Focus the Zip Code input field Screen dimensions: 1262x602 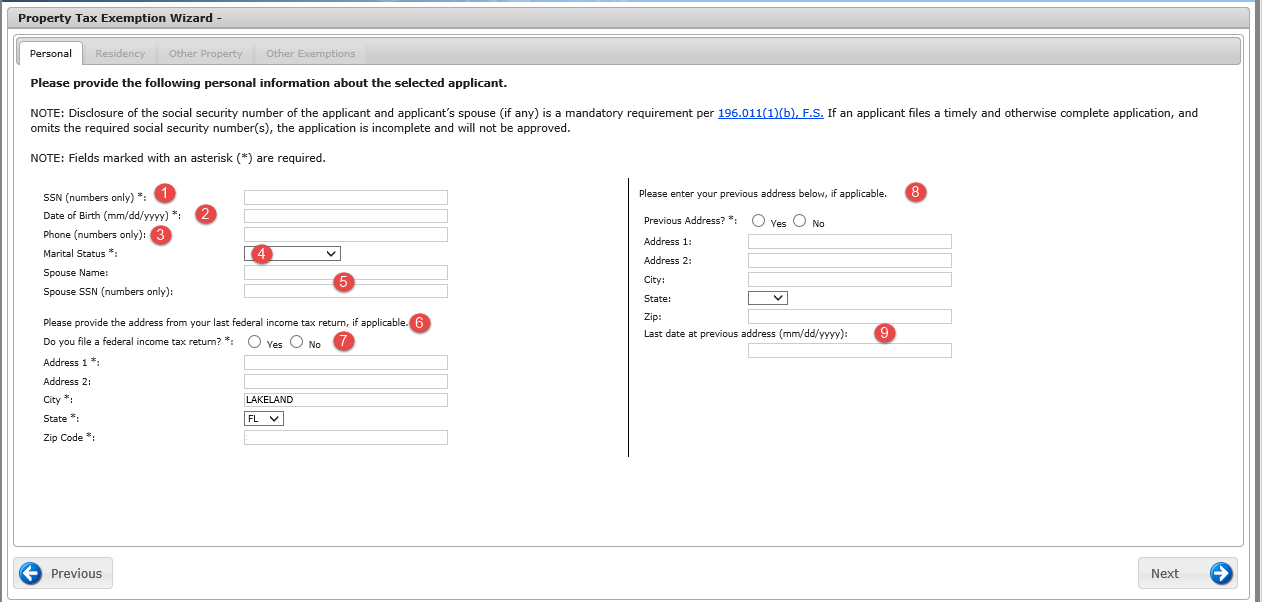[346, 437]
